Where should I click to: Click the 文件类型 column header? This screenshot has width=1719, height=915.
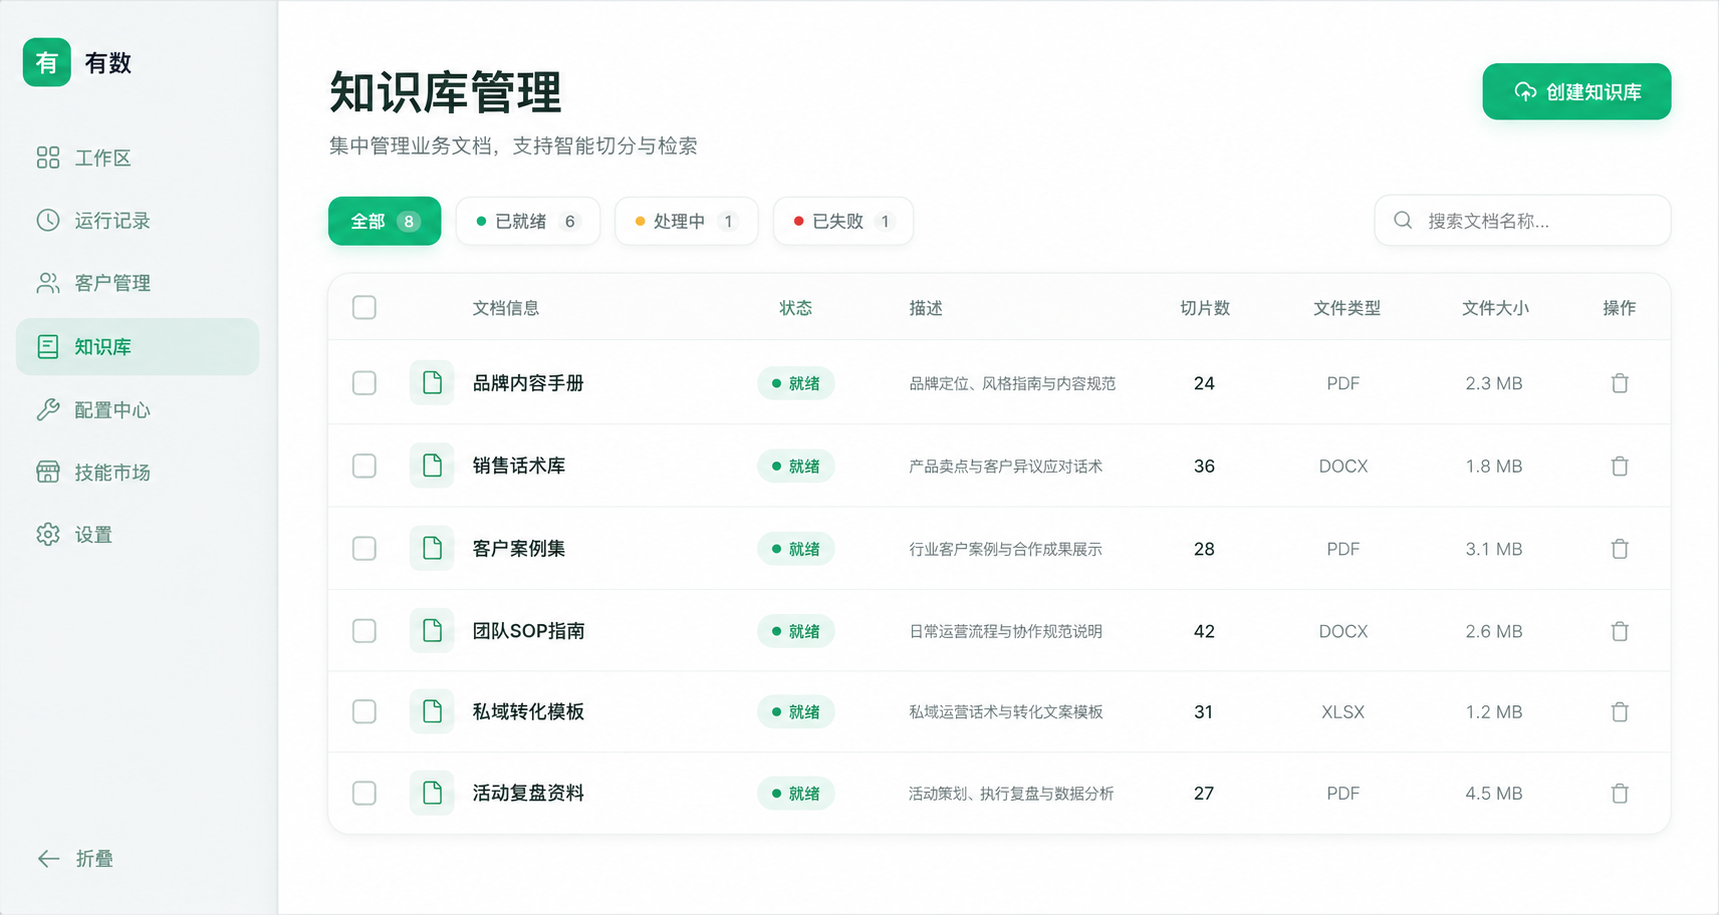[1347, 308]
